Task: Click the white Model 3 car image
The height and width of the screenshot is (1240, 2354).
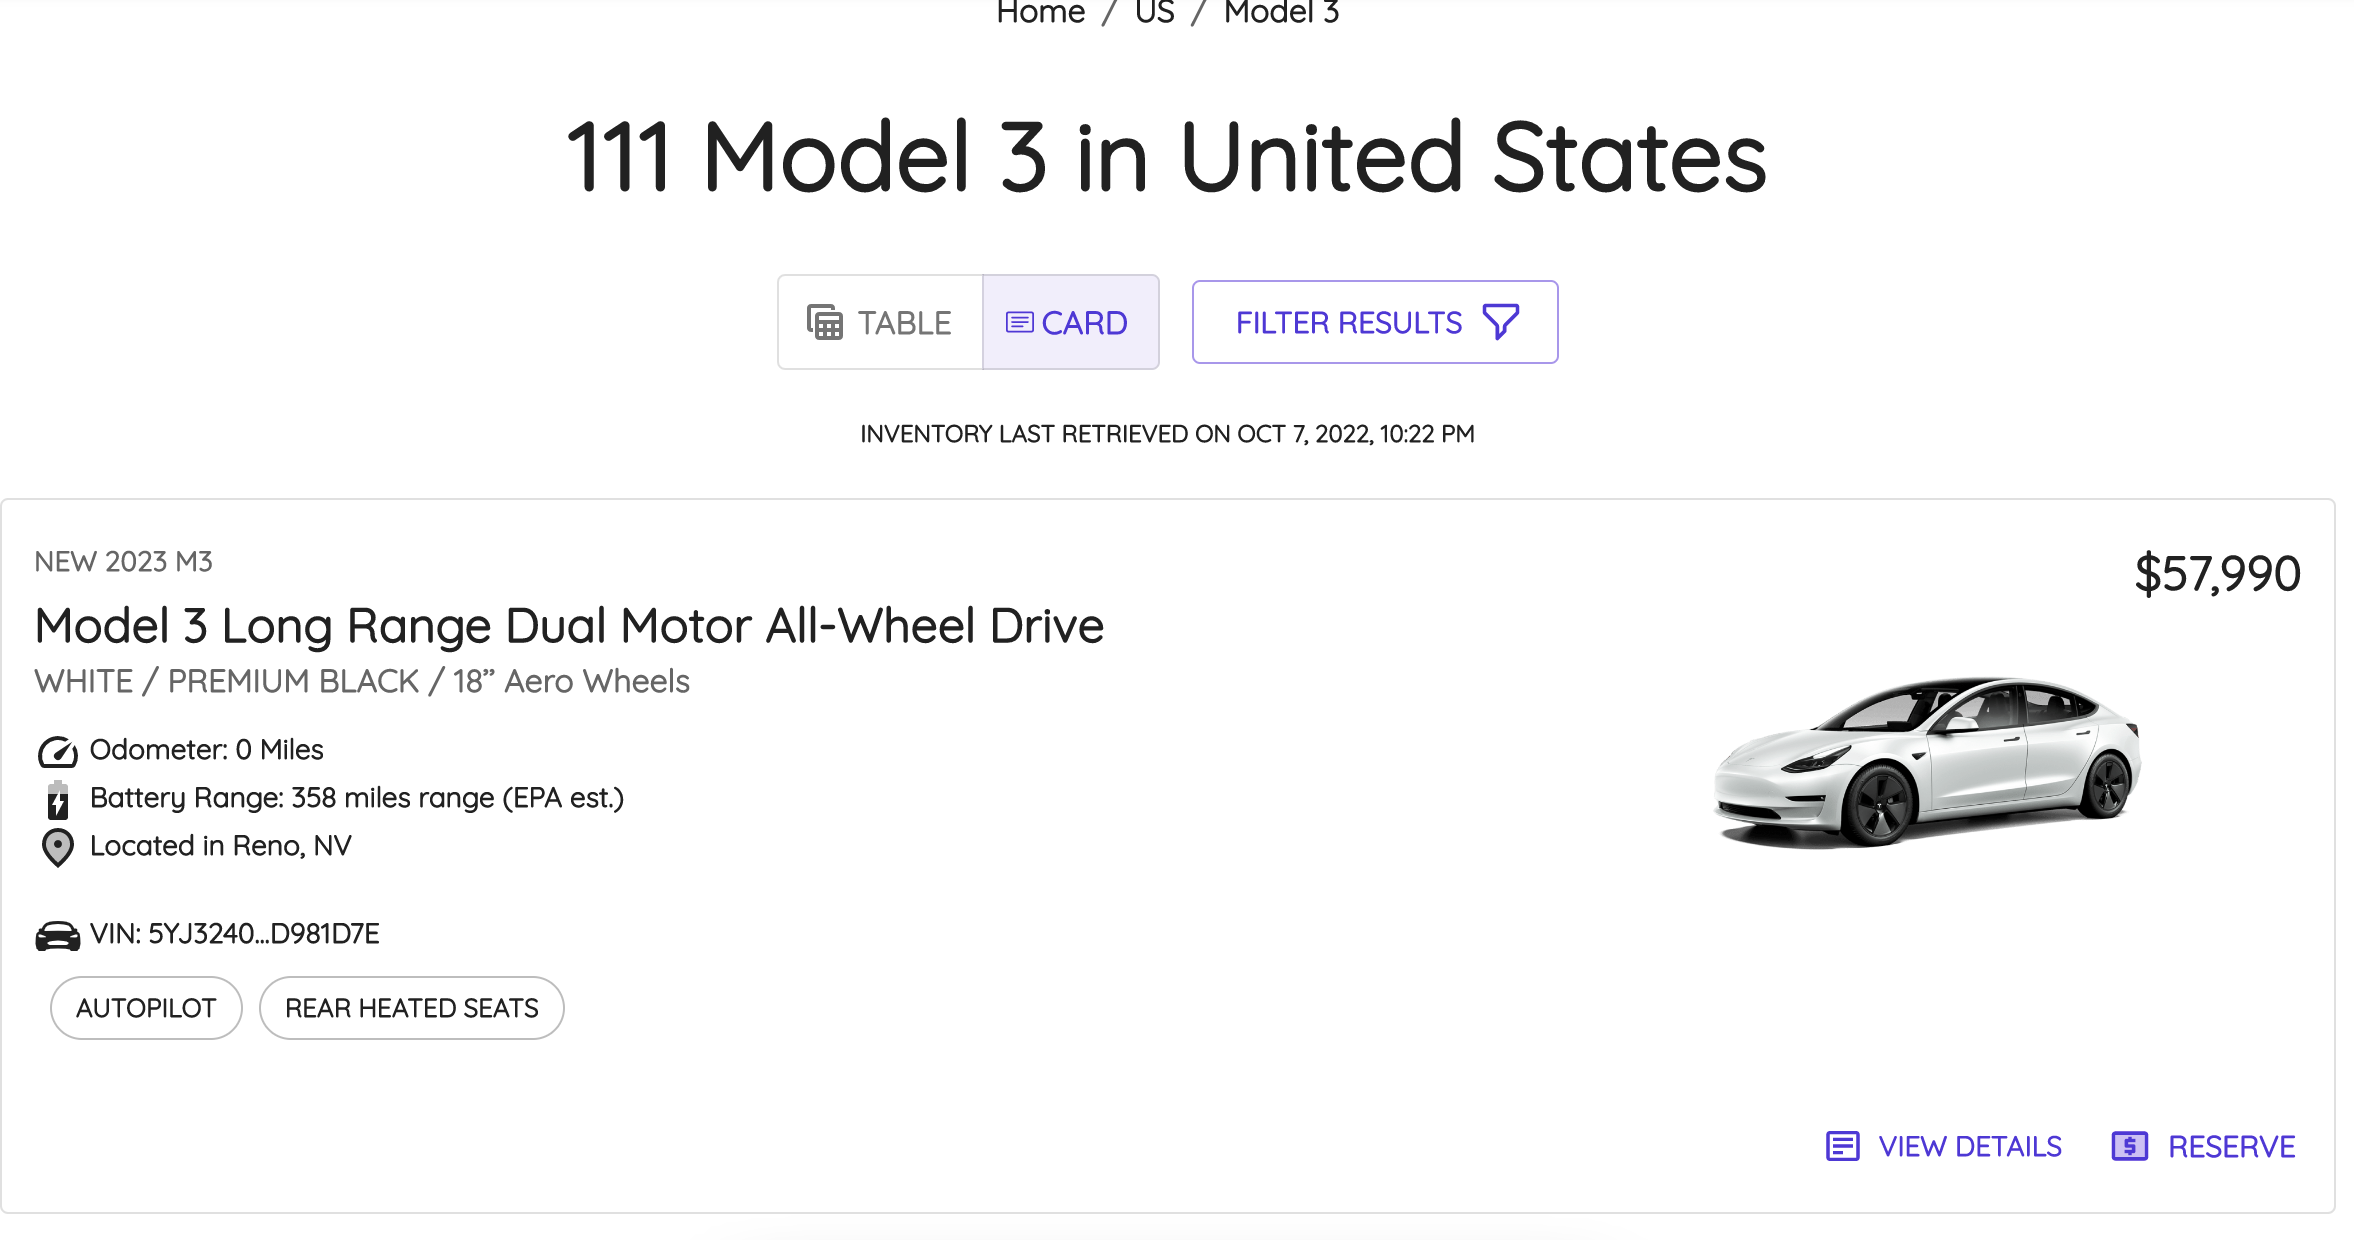Action: [x=1926, y=762]
